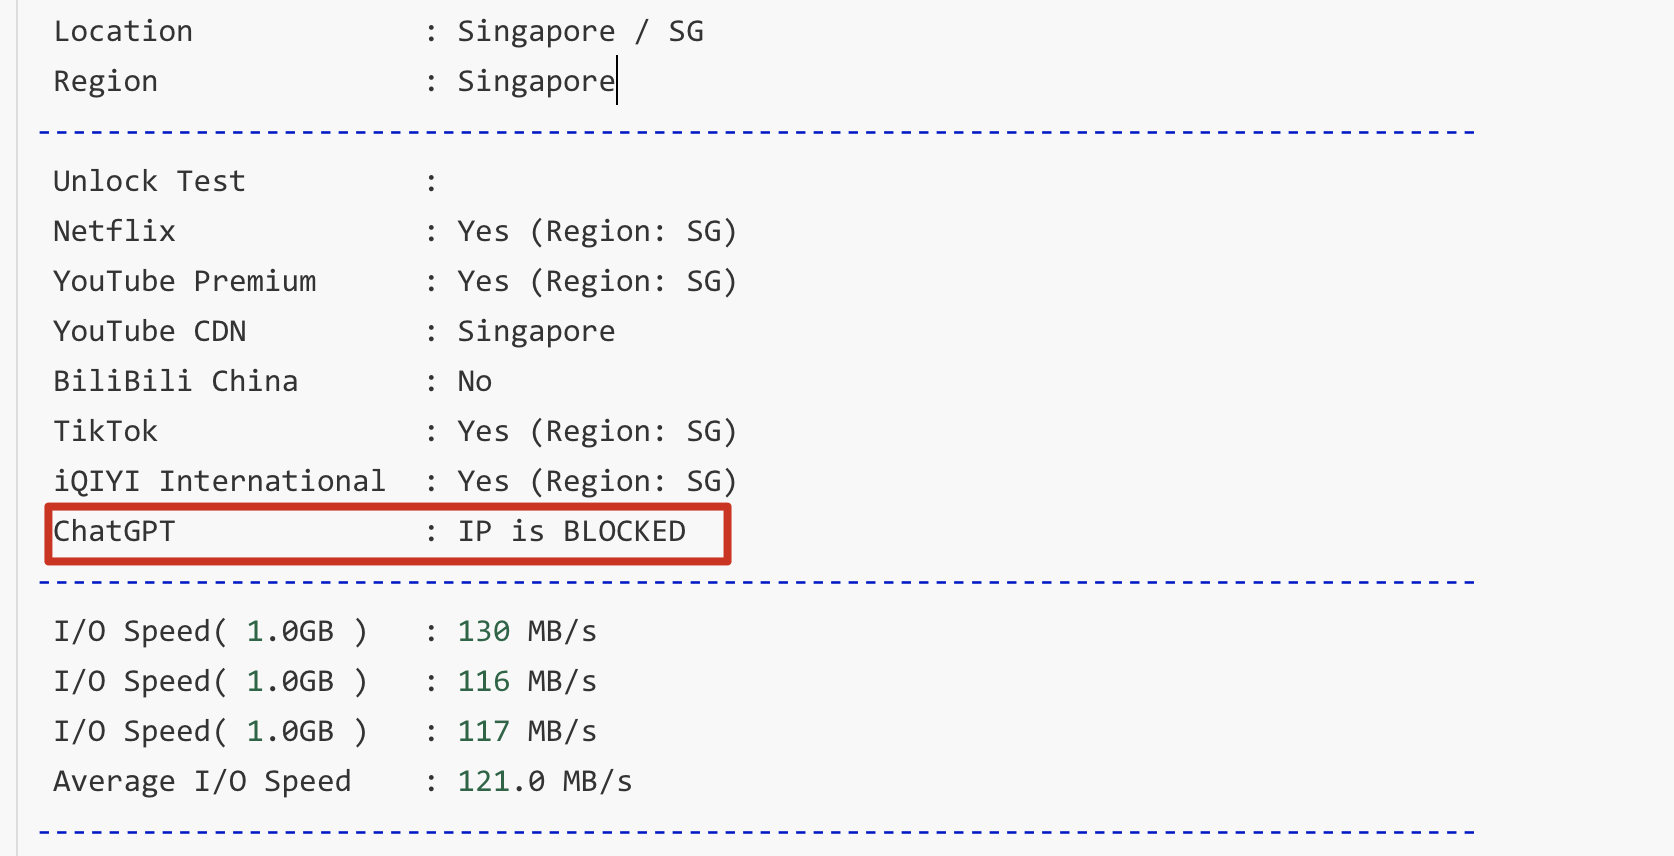Click the 116 MB/s I/O speed value
This screenshot has height=856, width=1674.
tap(526, 682)
